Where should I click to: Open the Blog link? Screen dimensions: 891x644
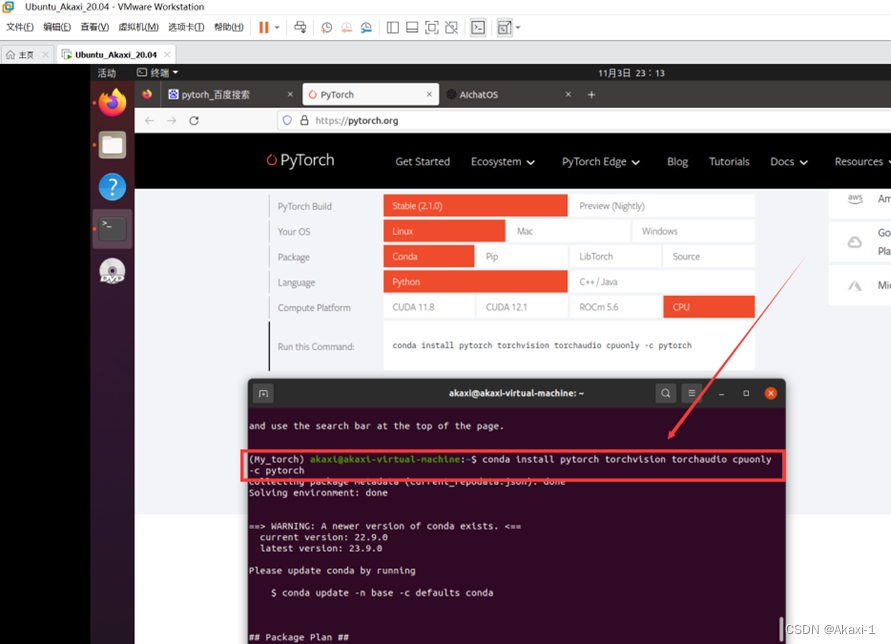(x=677, y=161)
